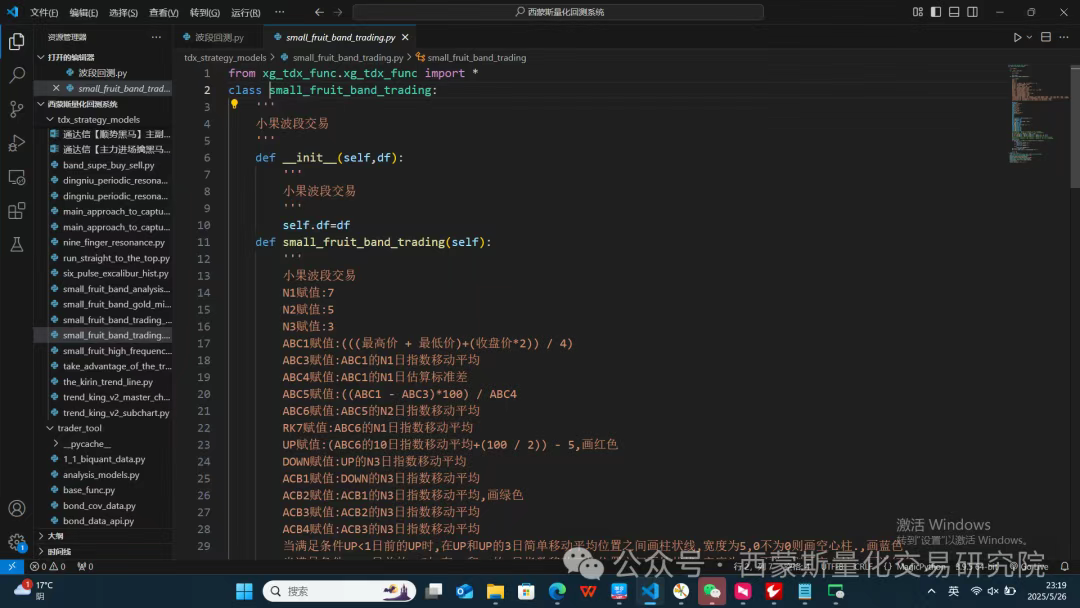The height and width of the screenshot is (608, 1080).
Task: Click the remote window indicator in status bar
Action: 12,567
